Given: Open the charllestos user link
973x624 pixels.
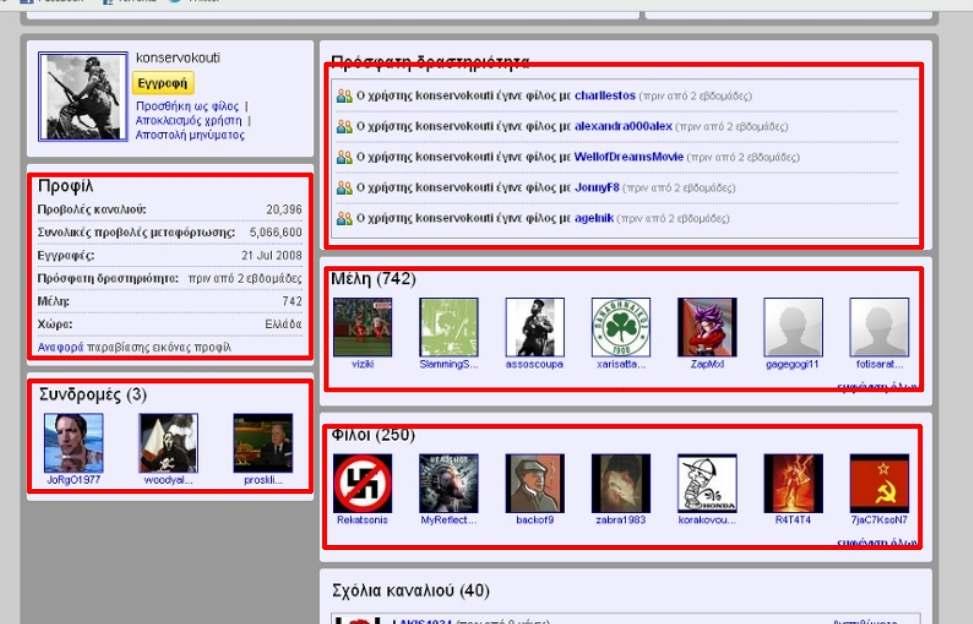Looking at the screenshot, I should pos(605,96).
